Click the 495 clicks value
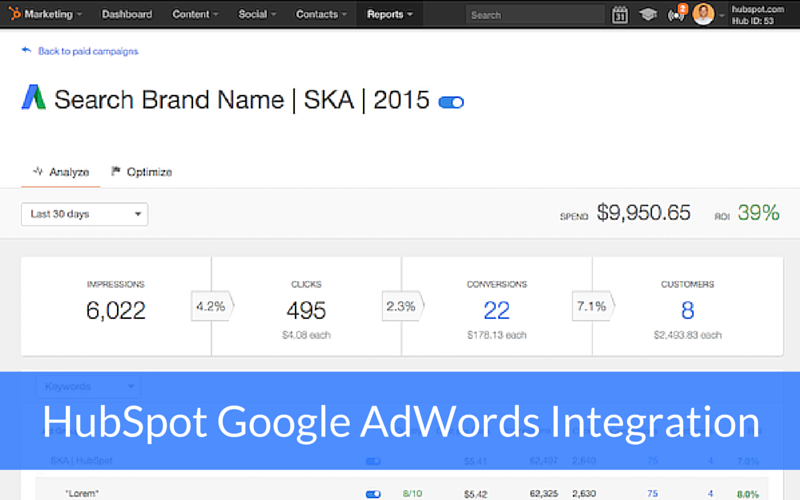 pyautogui.click(x=306, y=310)
